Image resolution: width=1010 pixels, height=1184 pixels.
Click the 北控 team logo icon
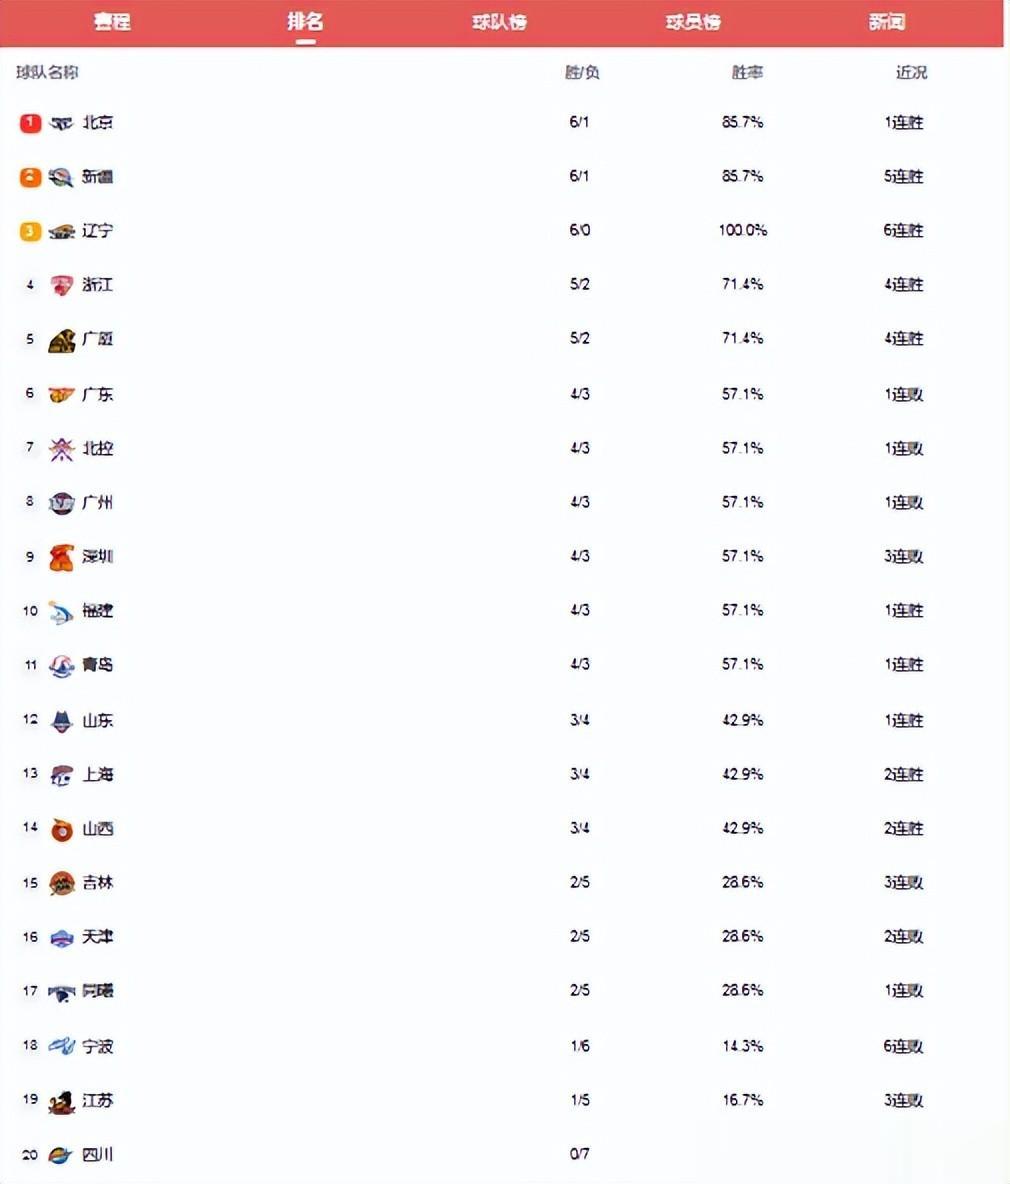61,449
